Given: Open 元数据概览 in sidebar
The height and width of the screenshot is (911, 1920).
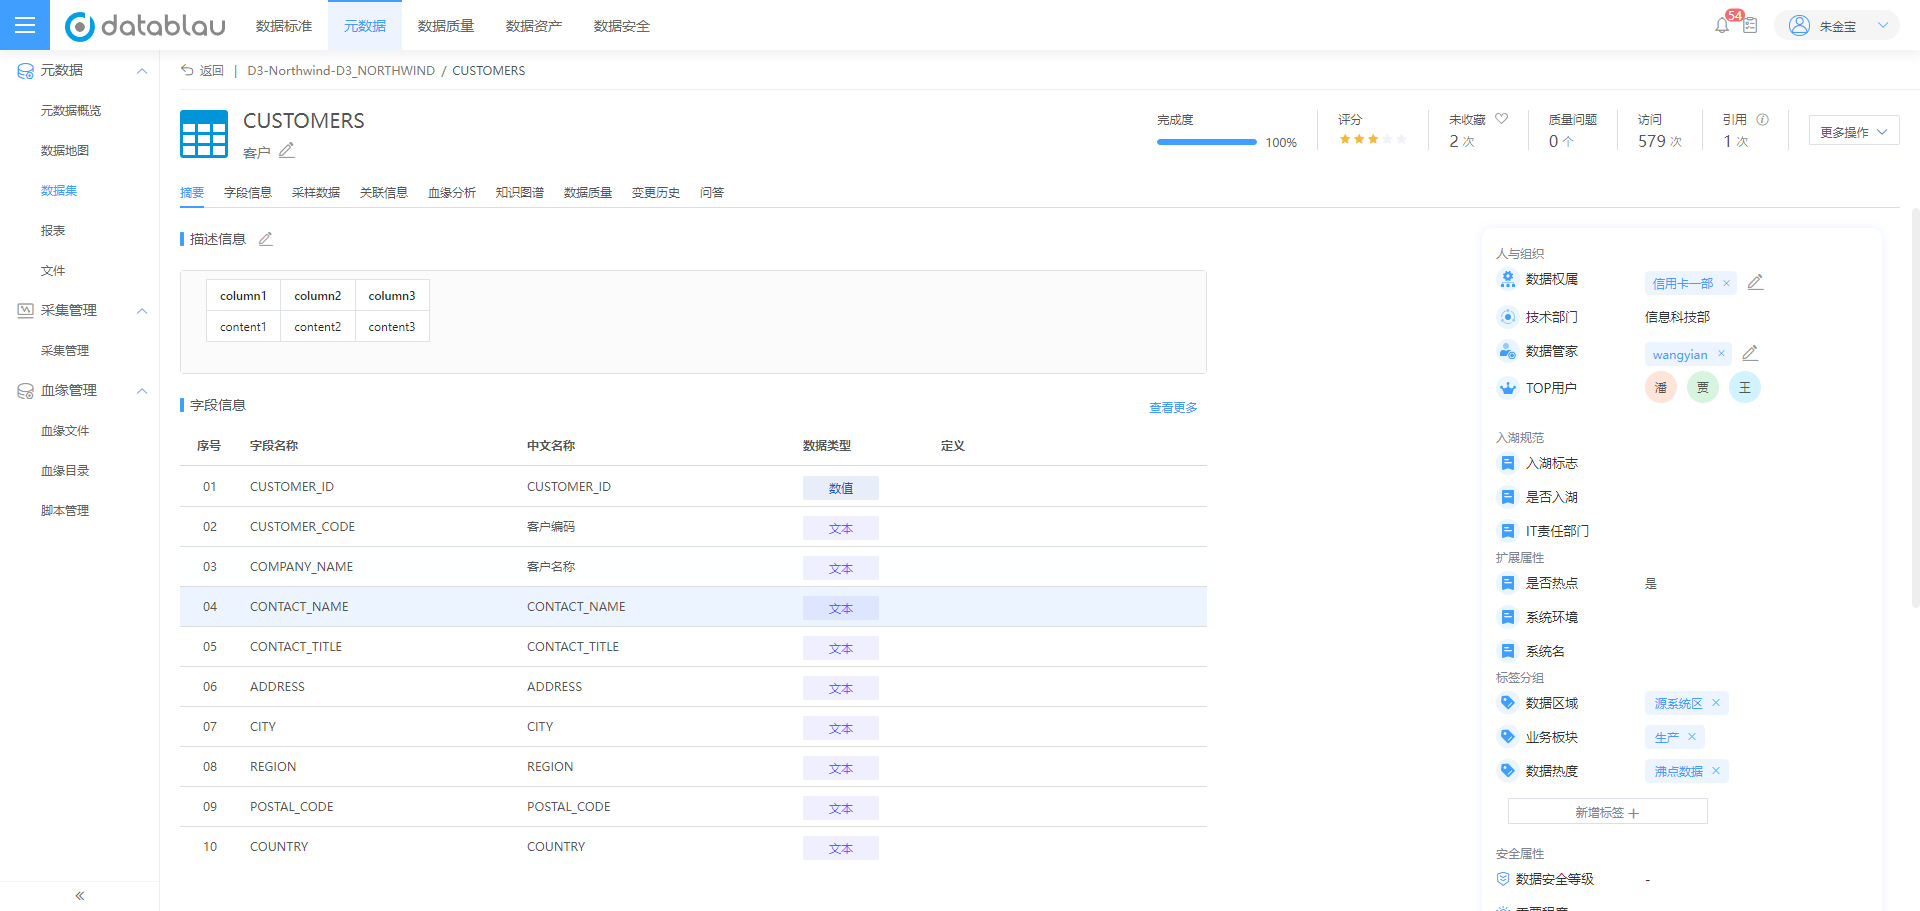Looking at the screenshot, I should pos(71,110).
